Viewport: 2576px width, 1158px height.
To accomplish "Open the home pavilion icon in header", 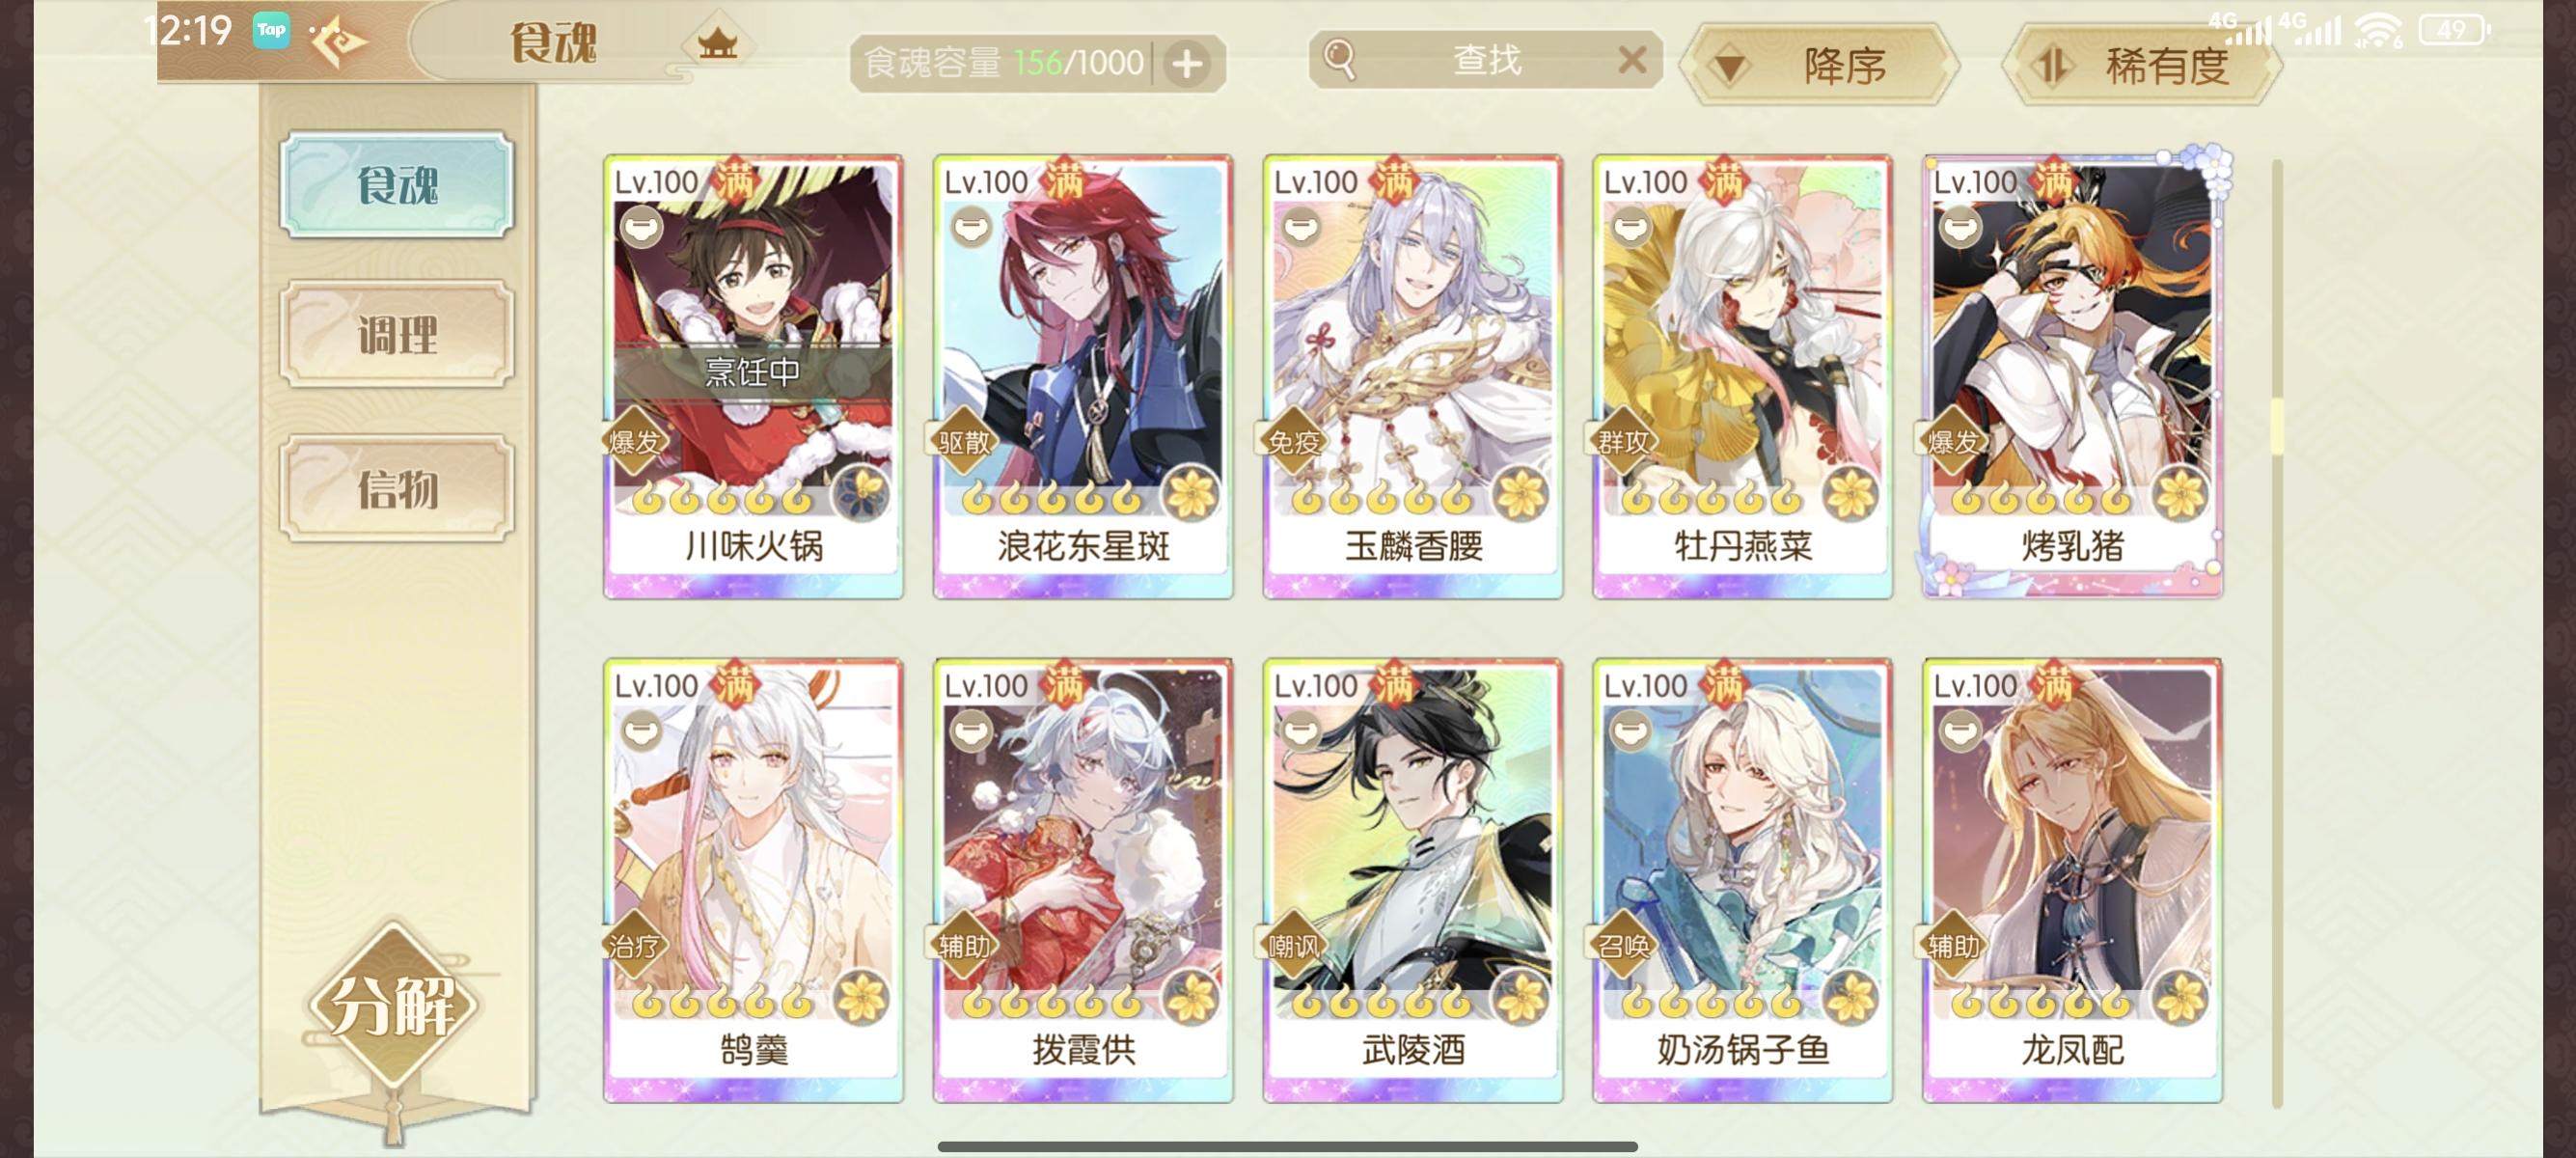I will point(717,43).
